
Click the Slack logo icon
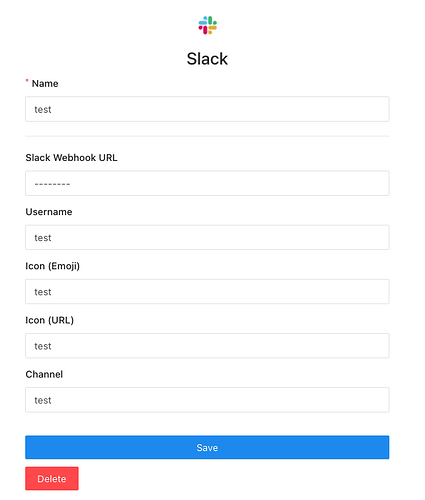208,25
